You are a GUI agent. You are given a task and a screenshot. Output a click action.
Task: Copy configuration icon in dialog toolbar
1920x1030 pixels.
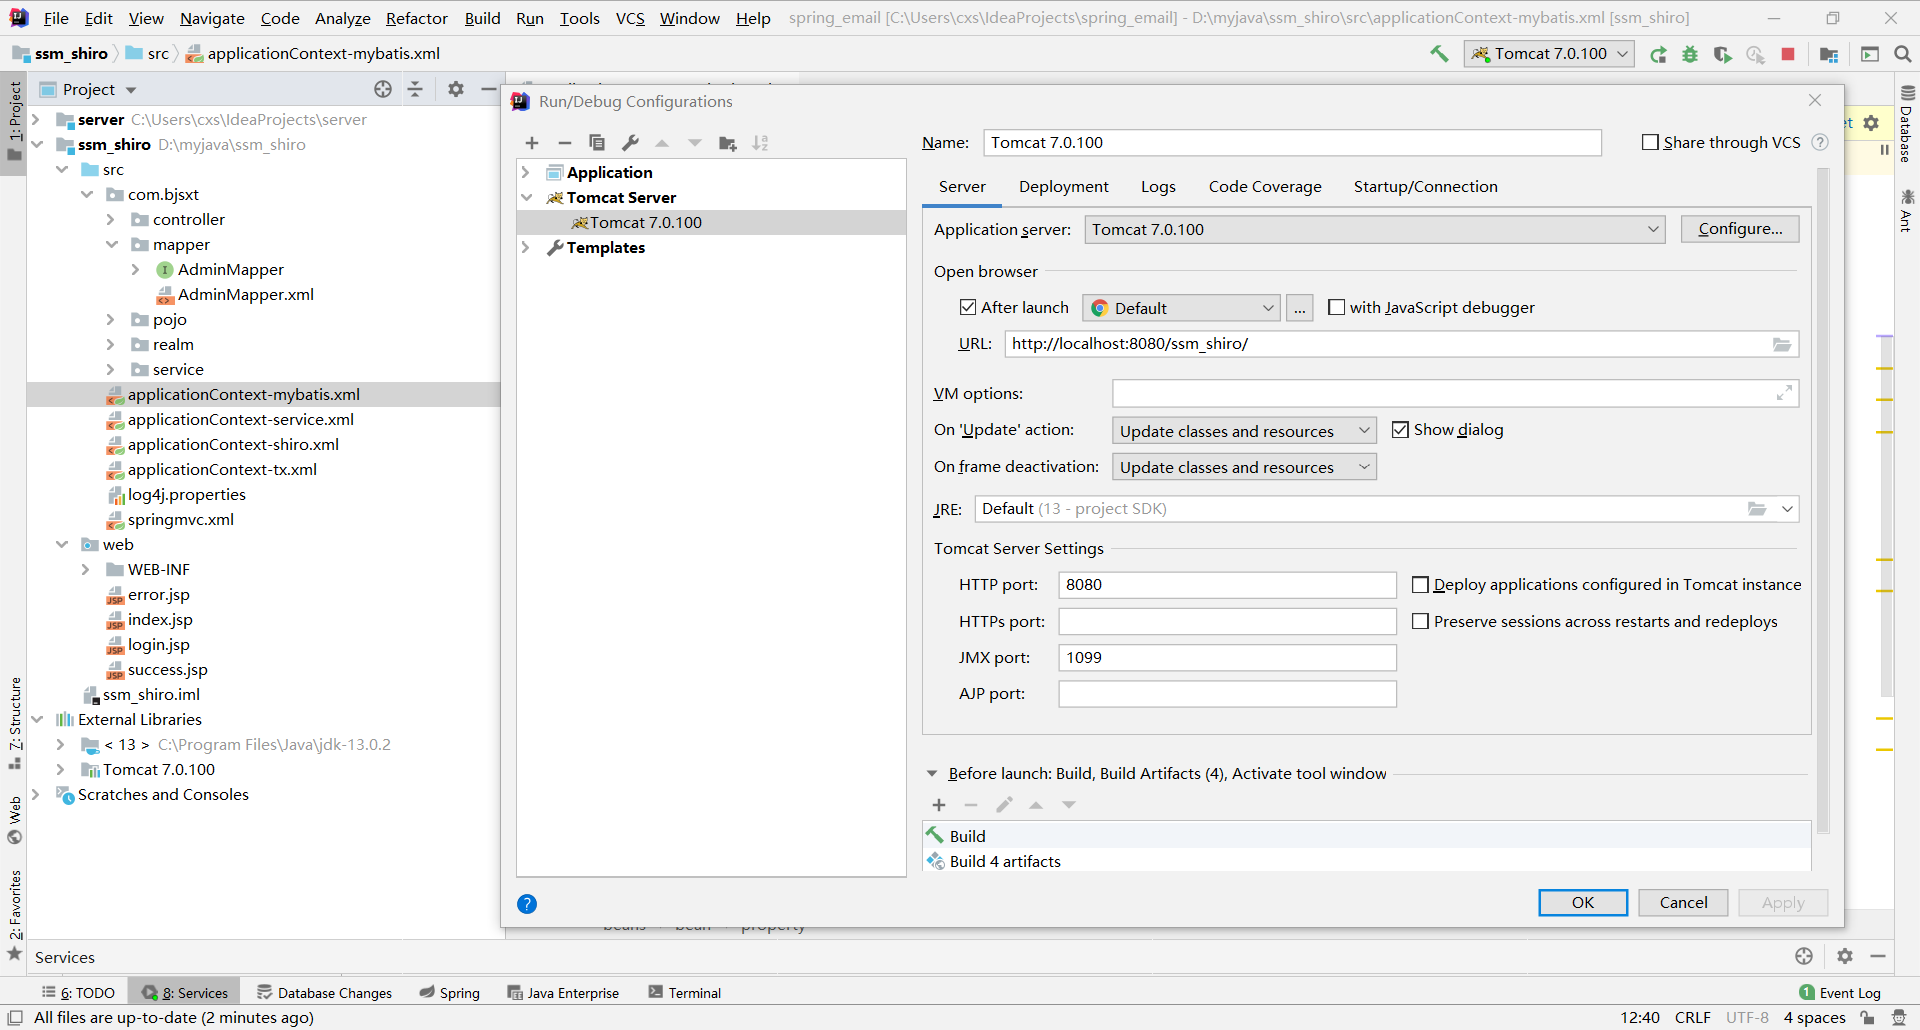(x=597, y=143)
